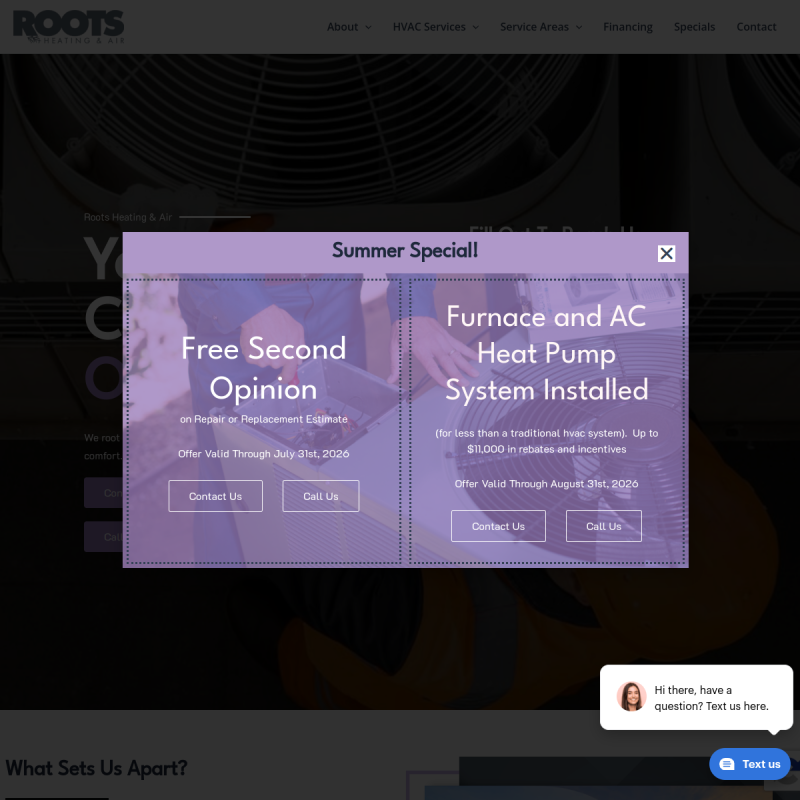Image resolution: width=800 pixels, height=800 pixels.
Task: Click the chat bubble icon in Text us
Action: [727, 764]
